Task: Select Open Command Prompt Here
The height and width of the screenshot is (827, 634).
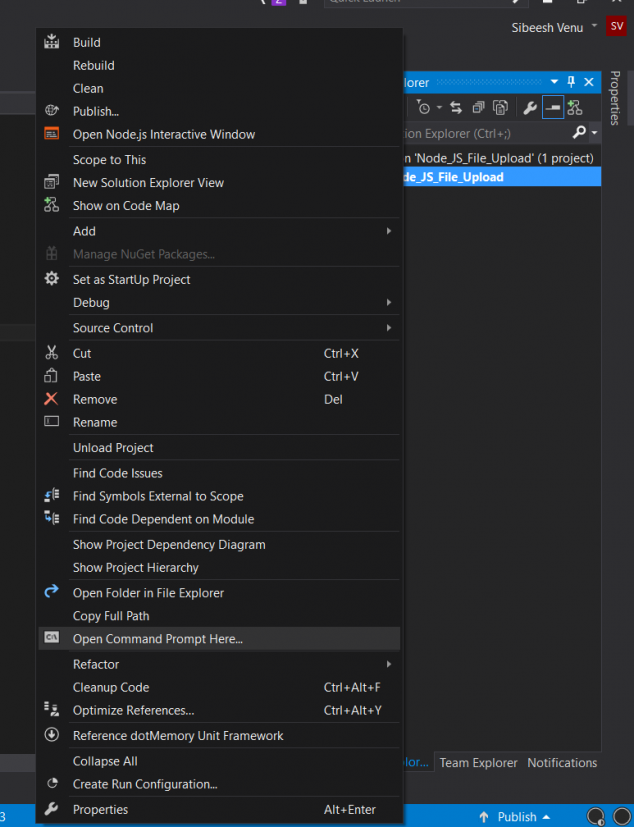Action: [x=158, y=638]
